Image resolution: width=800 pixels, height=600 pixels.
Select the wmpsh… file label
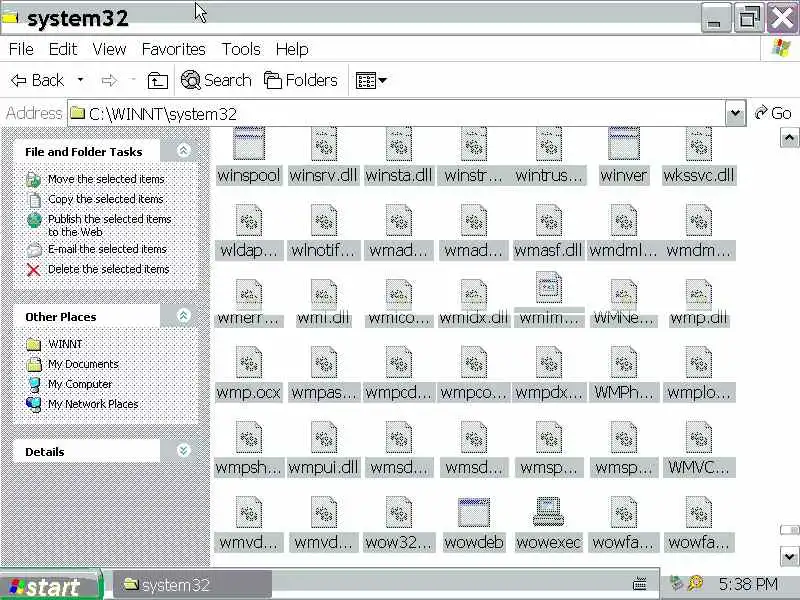coord(249,467)
